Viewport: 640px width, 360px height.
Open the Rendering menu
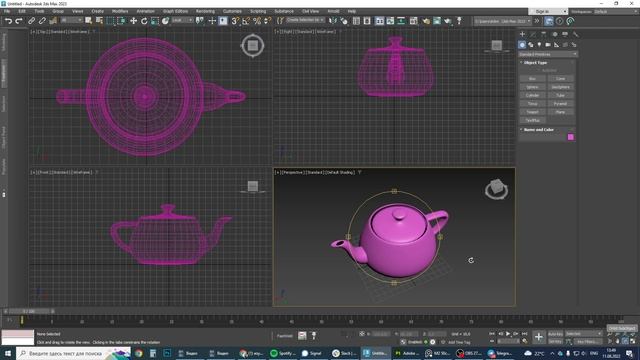205,11
